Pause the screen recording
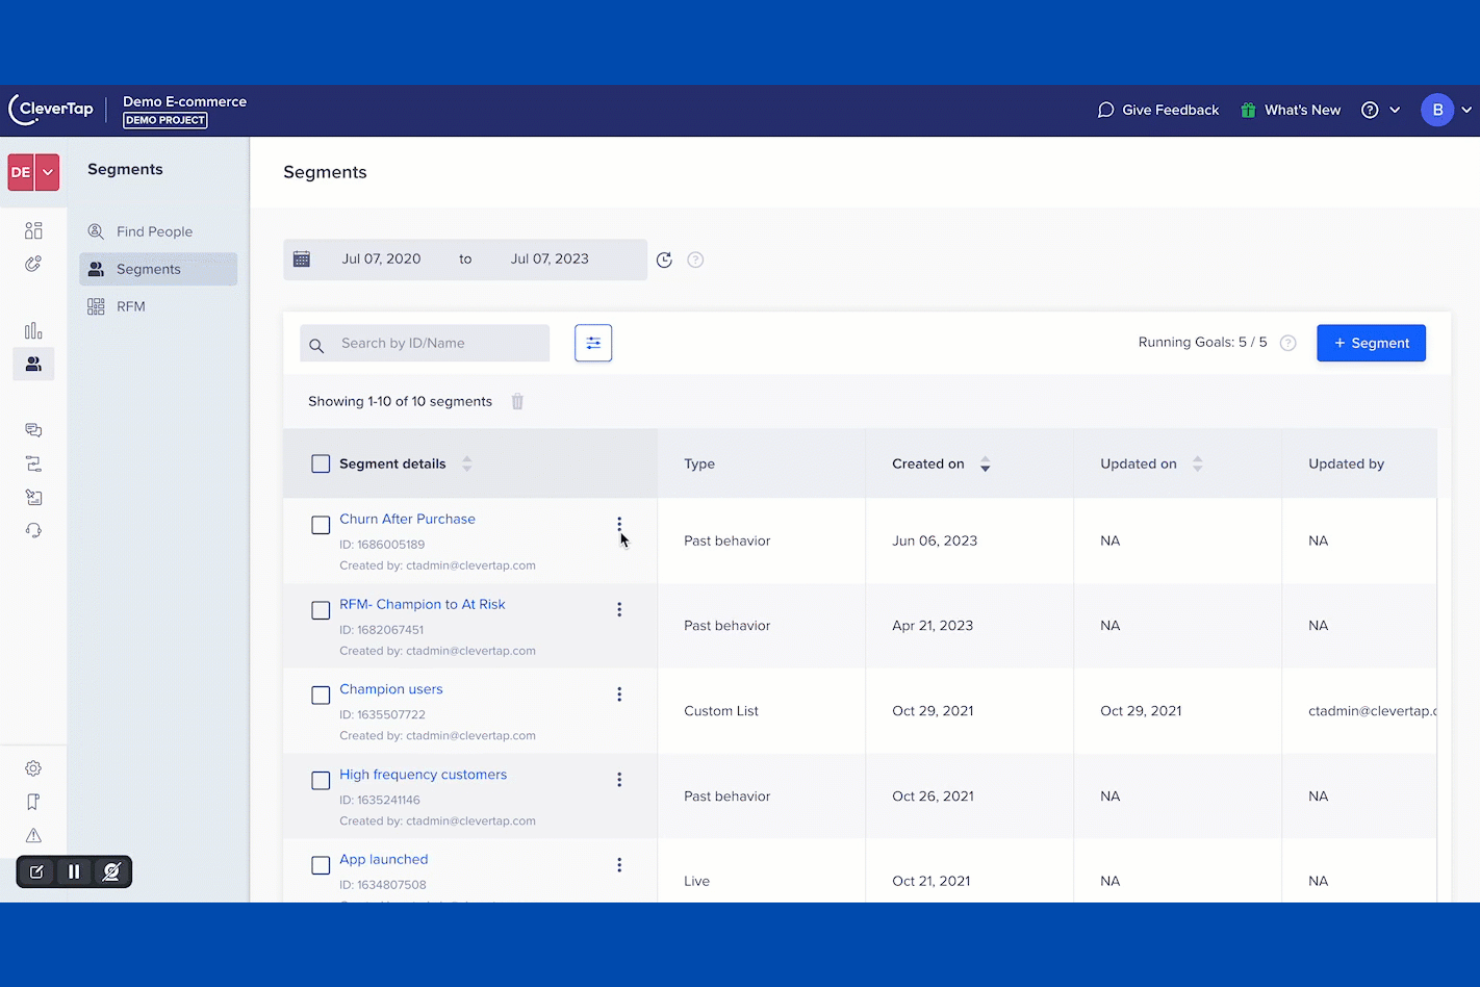Screen dimensions: 1480x987 point(74,872)
